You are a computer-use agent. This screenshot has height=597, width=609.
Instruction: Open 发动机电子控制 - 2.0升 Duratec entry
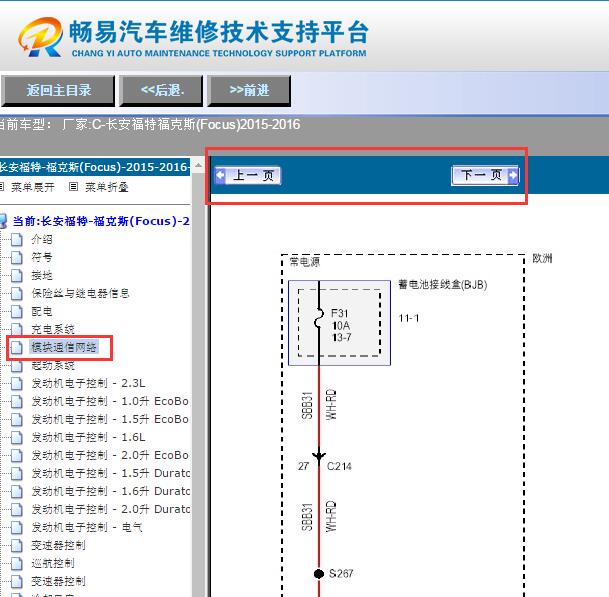coord(110,509)
